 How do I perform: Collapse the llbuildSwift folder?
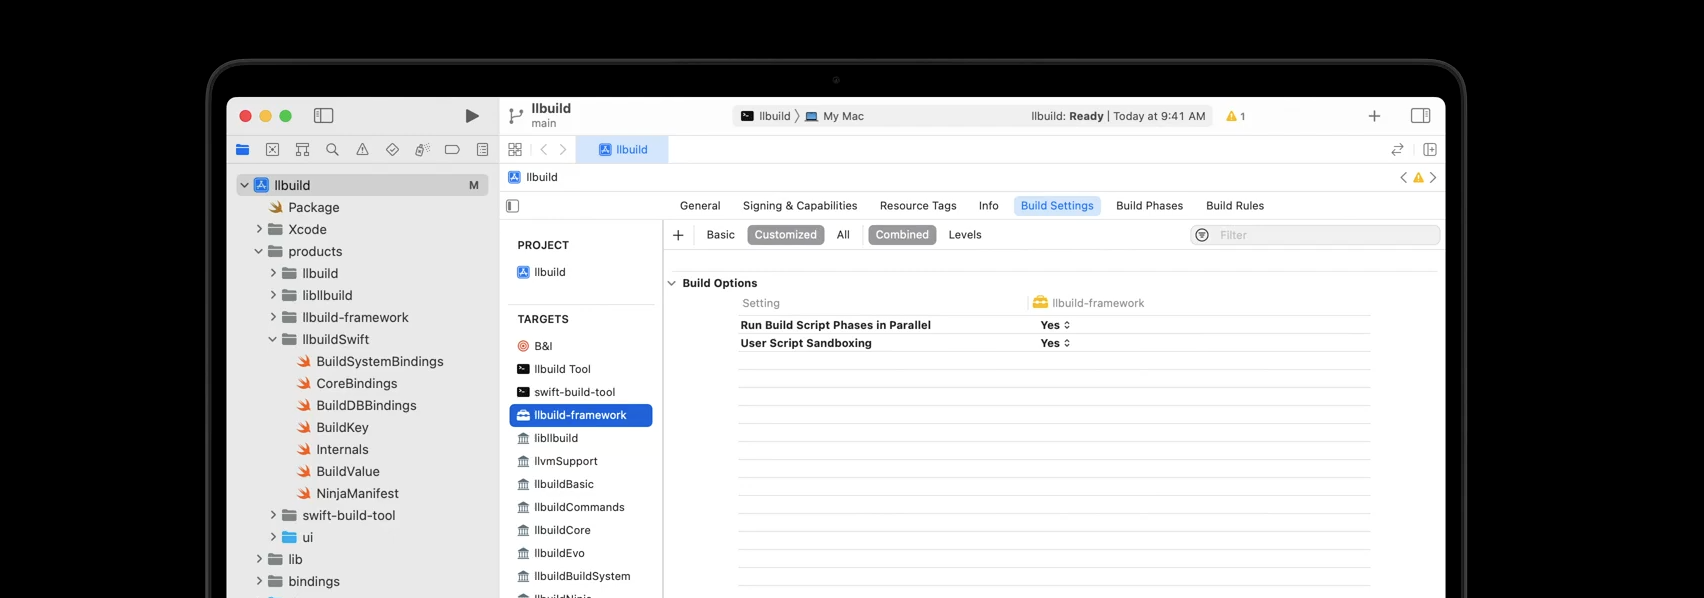coord(273,340)
